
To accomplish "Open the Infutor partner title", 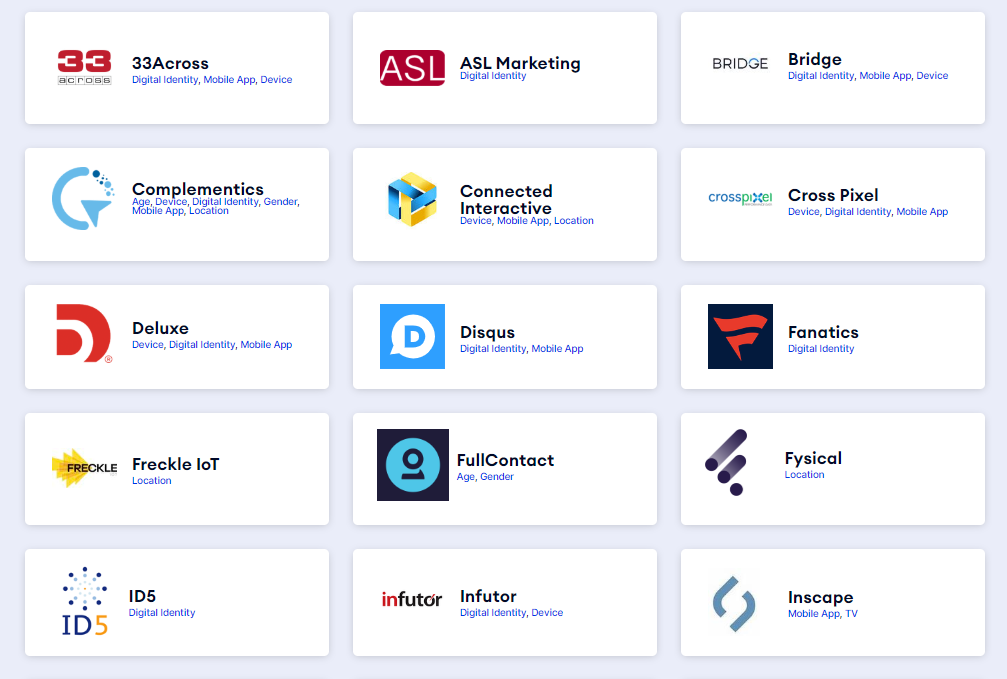I will pos(488,596).
